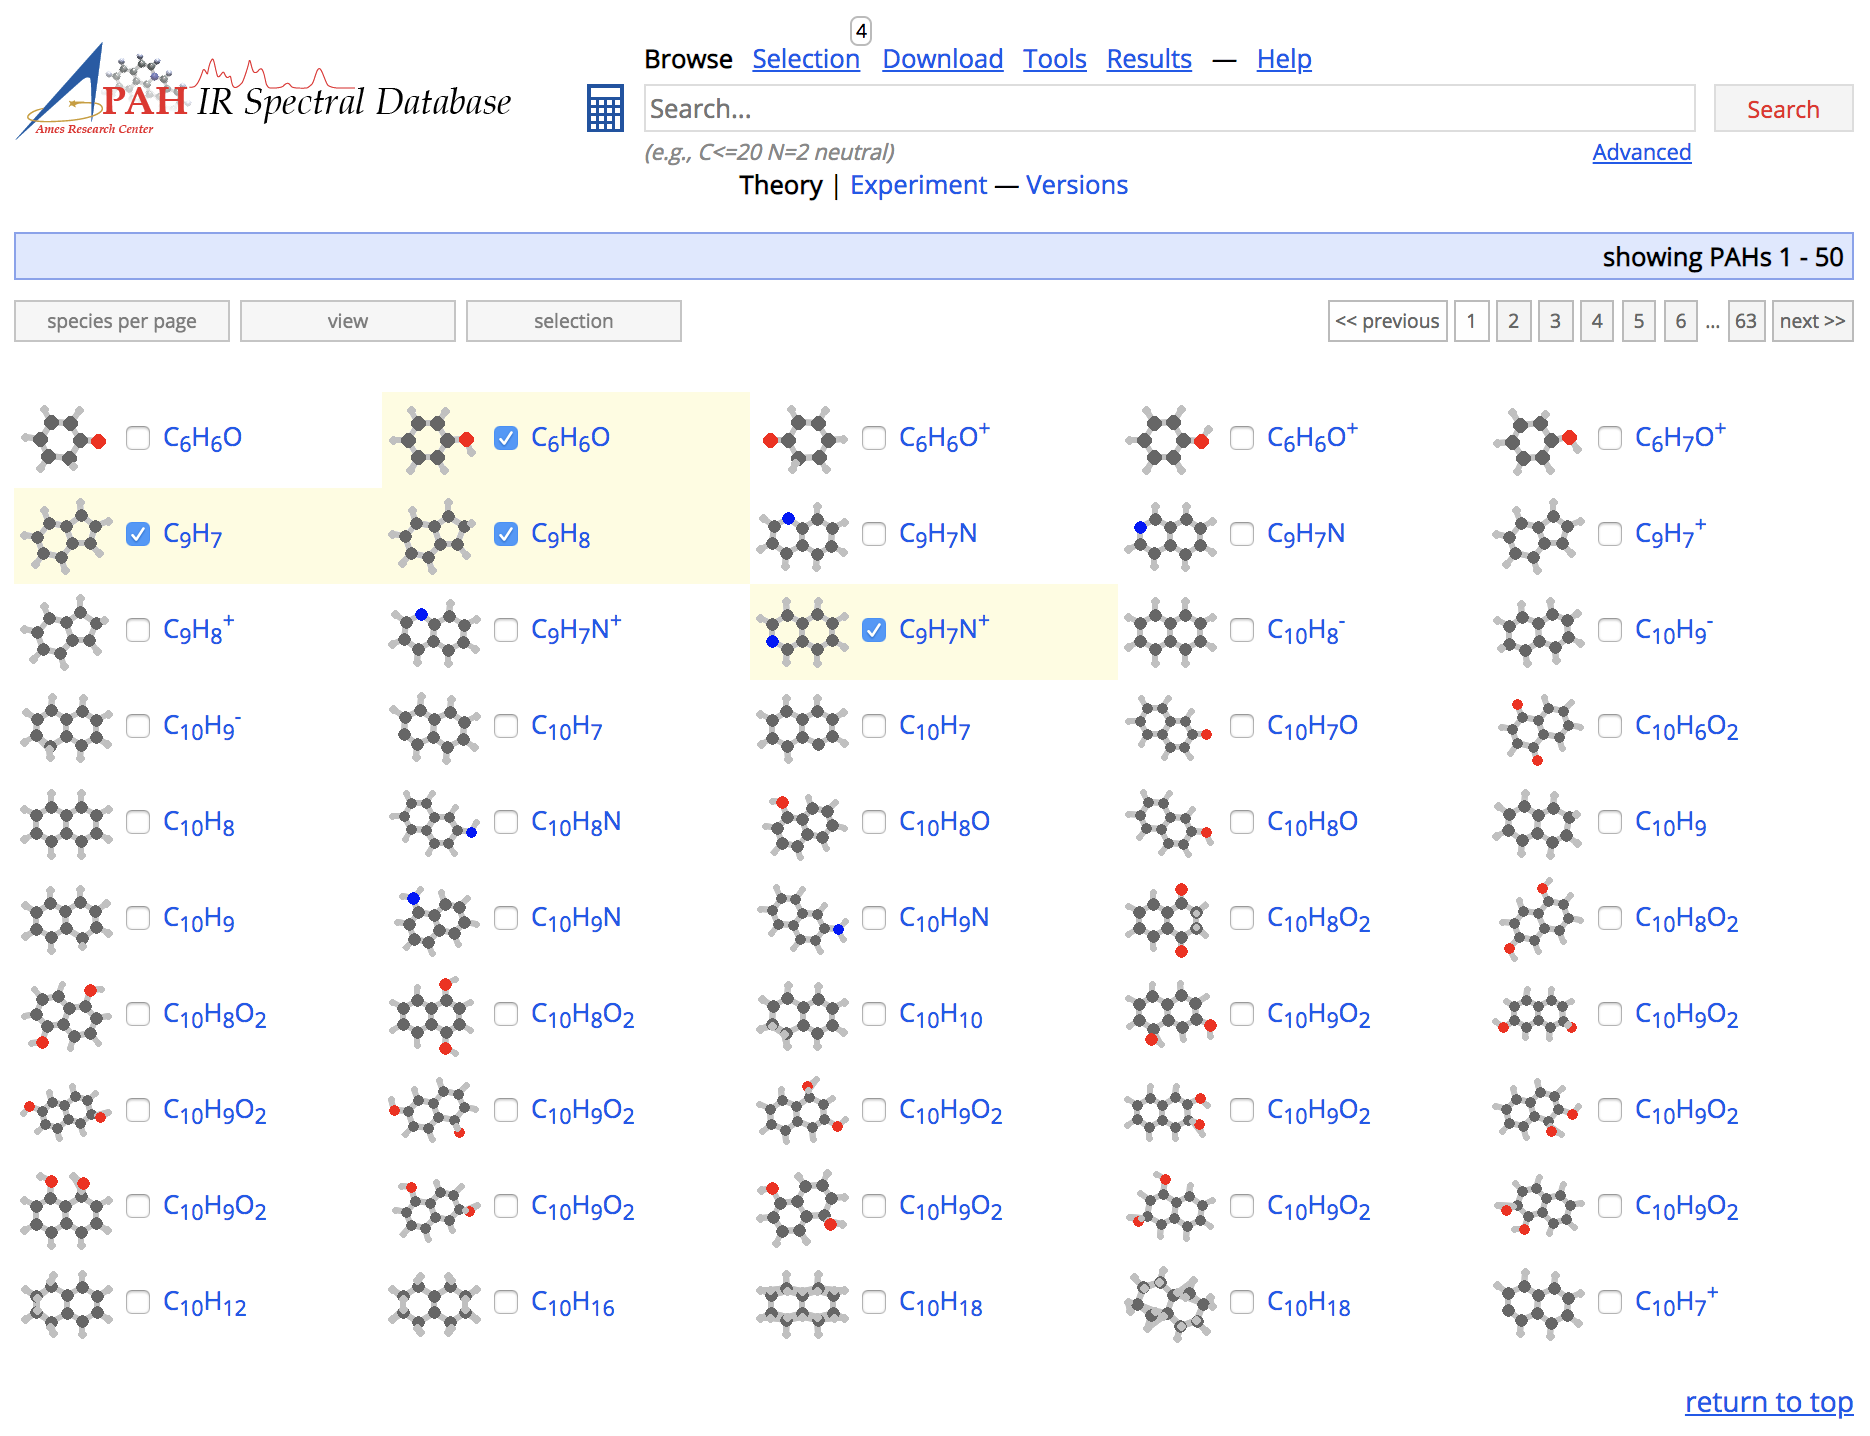Viewport: 1870px width, 1436px height.
Task: Check the C10H7+ checkbox
Action: pyautogui.click(x=1610, y=1302)
